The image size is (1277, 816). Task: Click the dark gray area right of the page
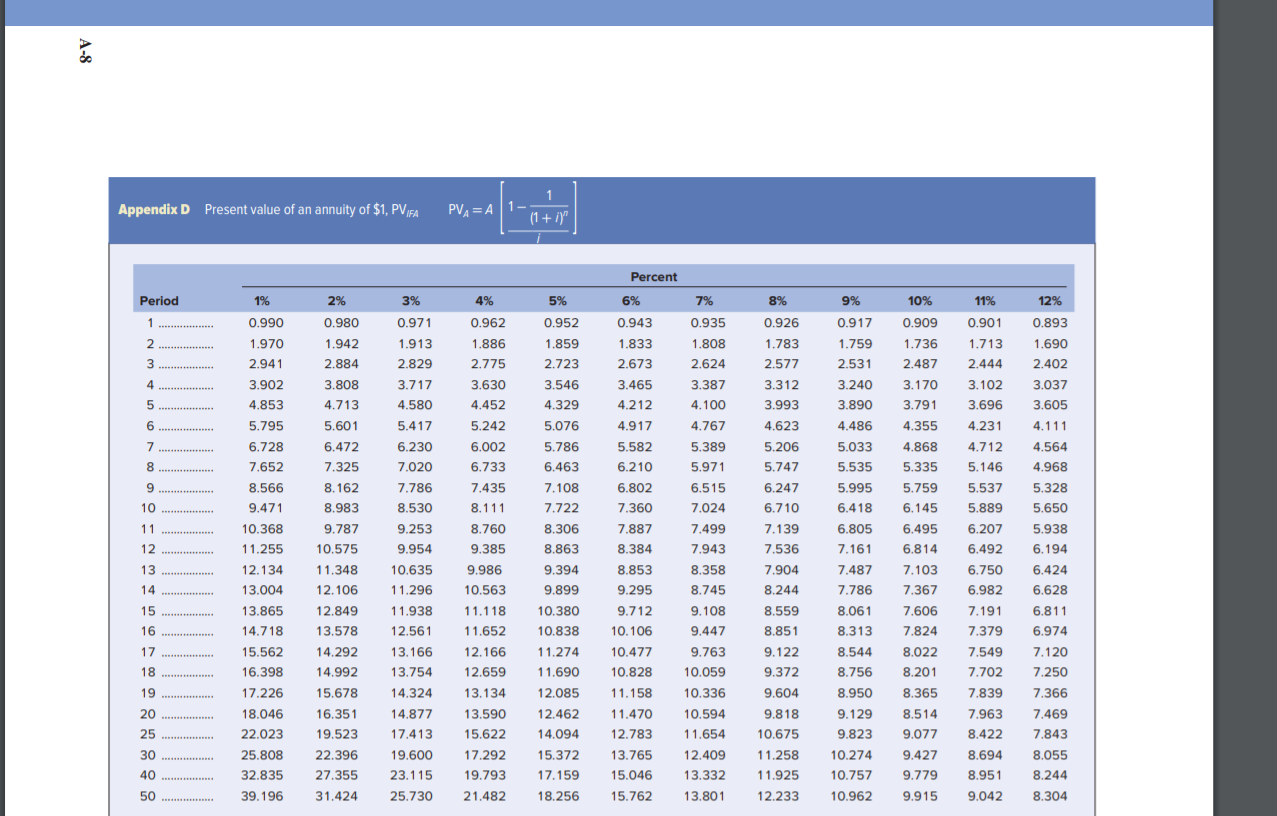(x=1245, y=400)
